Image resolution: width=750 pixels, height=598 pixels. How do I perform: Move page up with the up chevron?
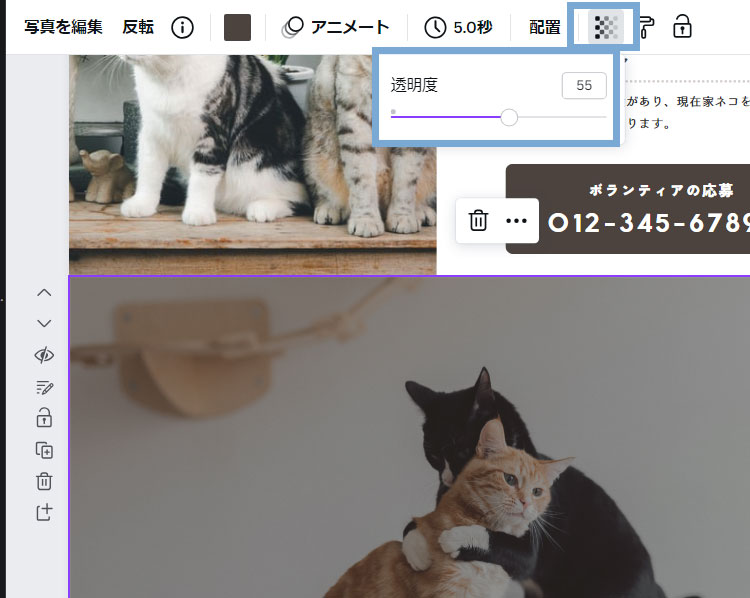[44, 292]
